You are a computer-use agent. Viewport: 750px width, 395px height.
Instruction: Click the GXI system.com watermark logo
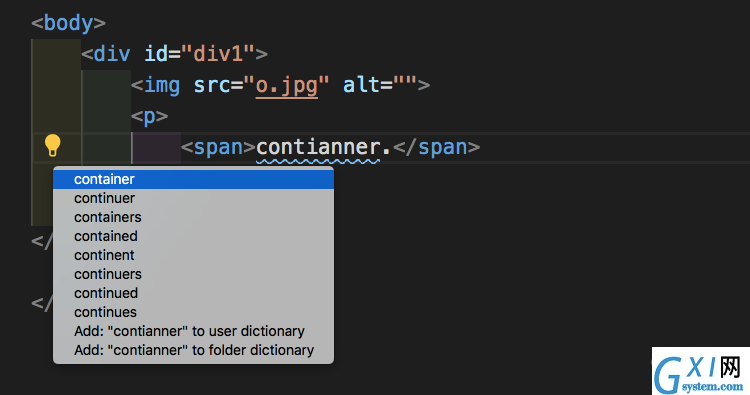click(x=700, y=371)
